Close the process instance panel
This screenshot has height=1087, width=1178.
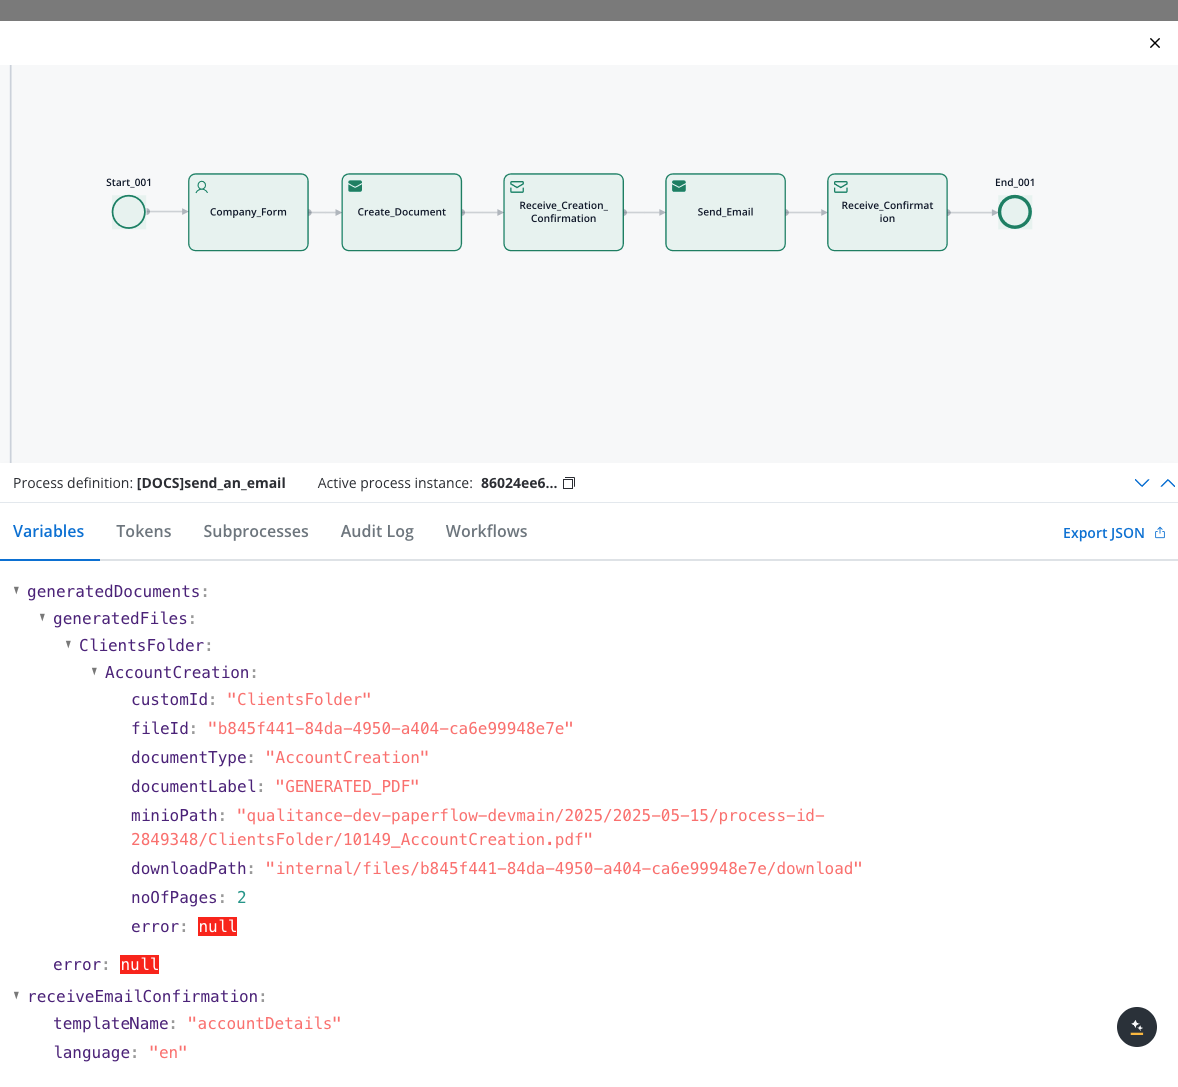1155,43
